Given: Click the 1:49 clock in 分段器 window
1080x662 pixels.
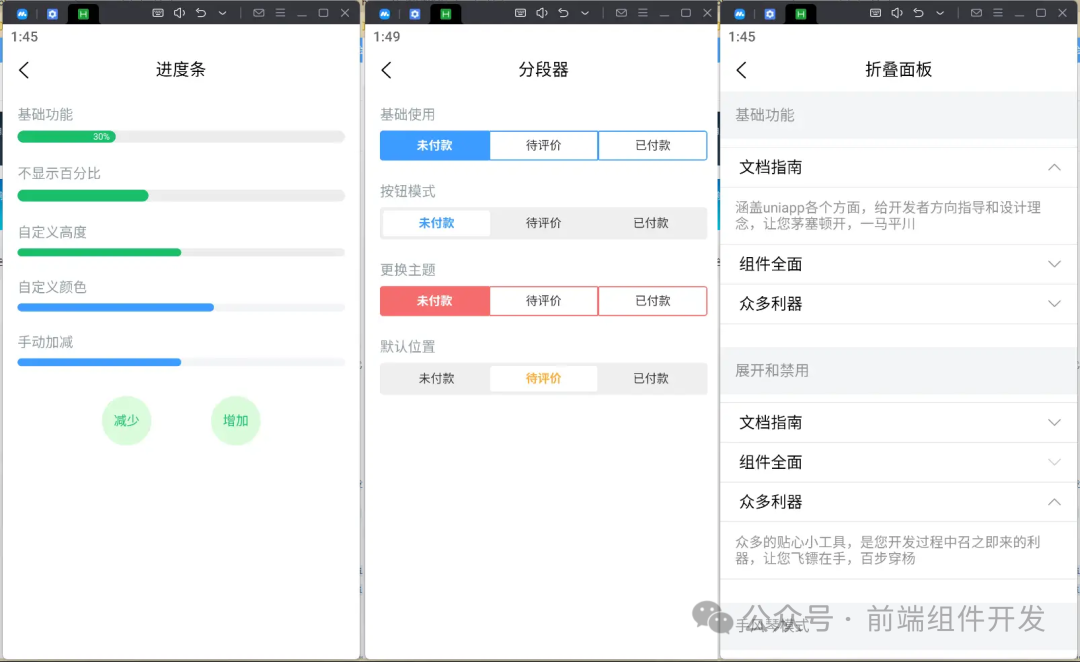Looking at the screenshot, I should pyautogui.click(x=386, y=37).
